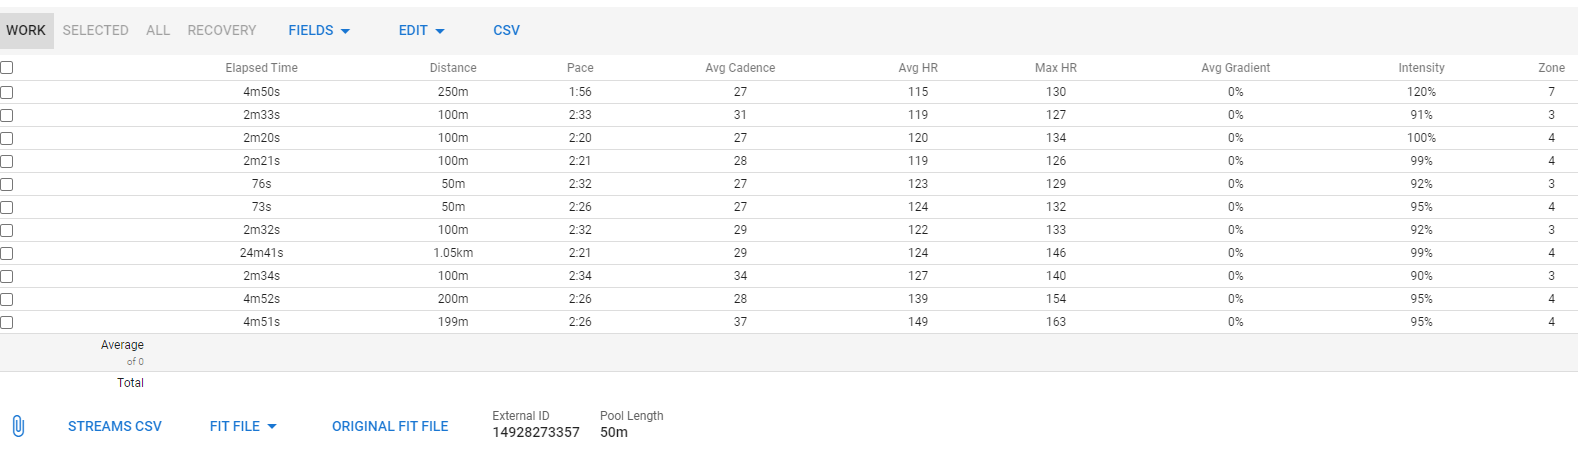Click the Intensity column header
The height and width of the screenshot is (455, 1578).
[x=1421, y=68]
